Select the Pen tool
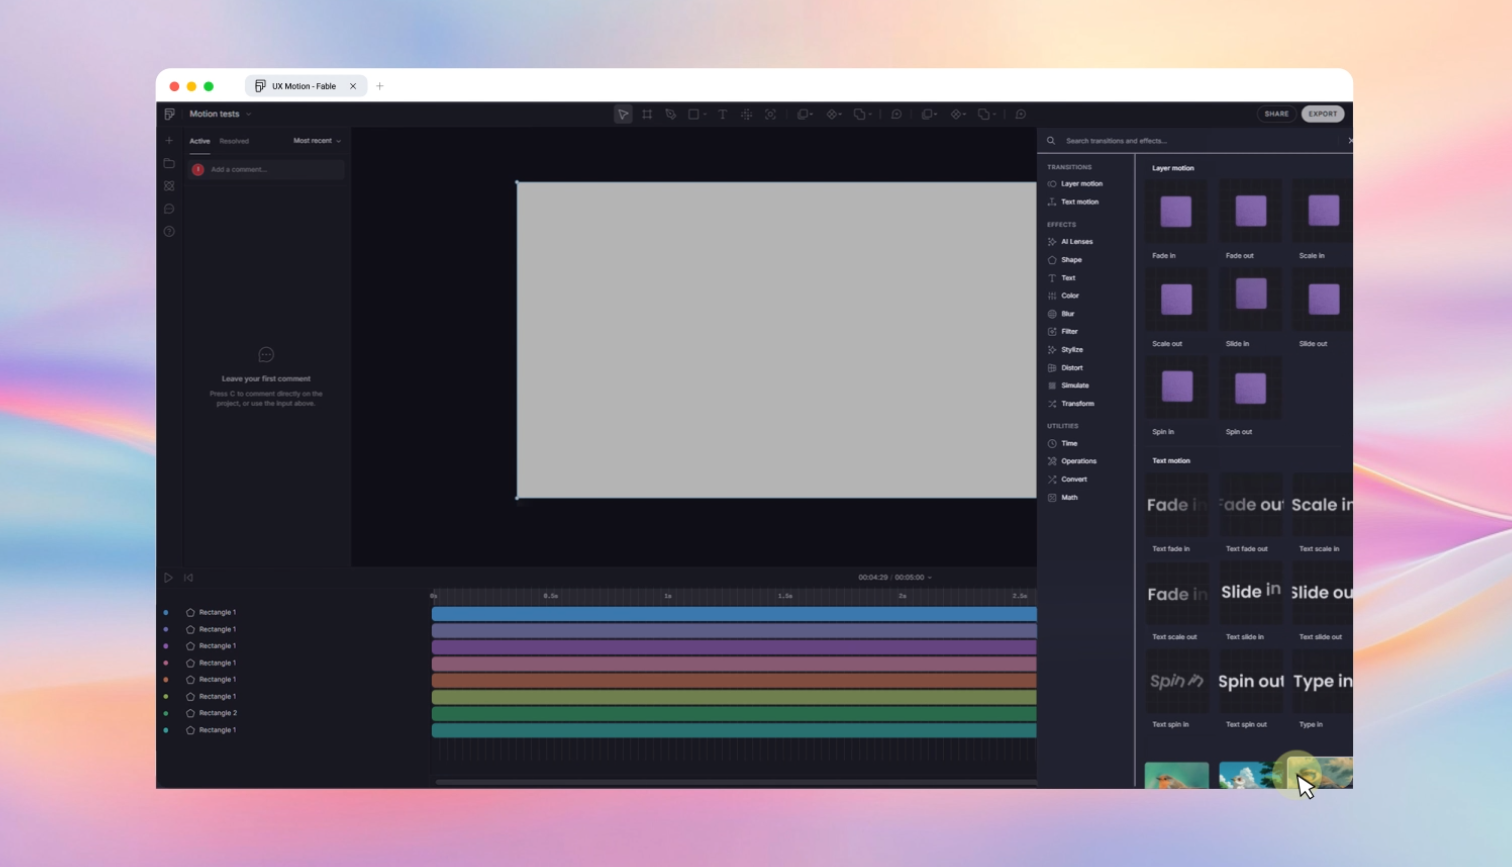This screenshot has height=867, width=1512. (x=671, y=114)
